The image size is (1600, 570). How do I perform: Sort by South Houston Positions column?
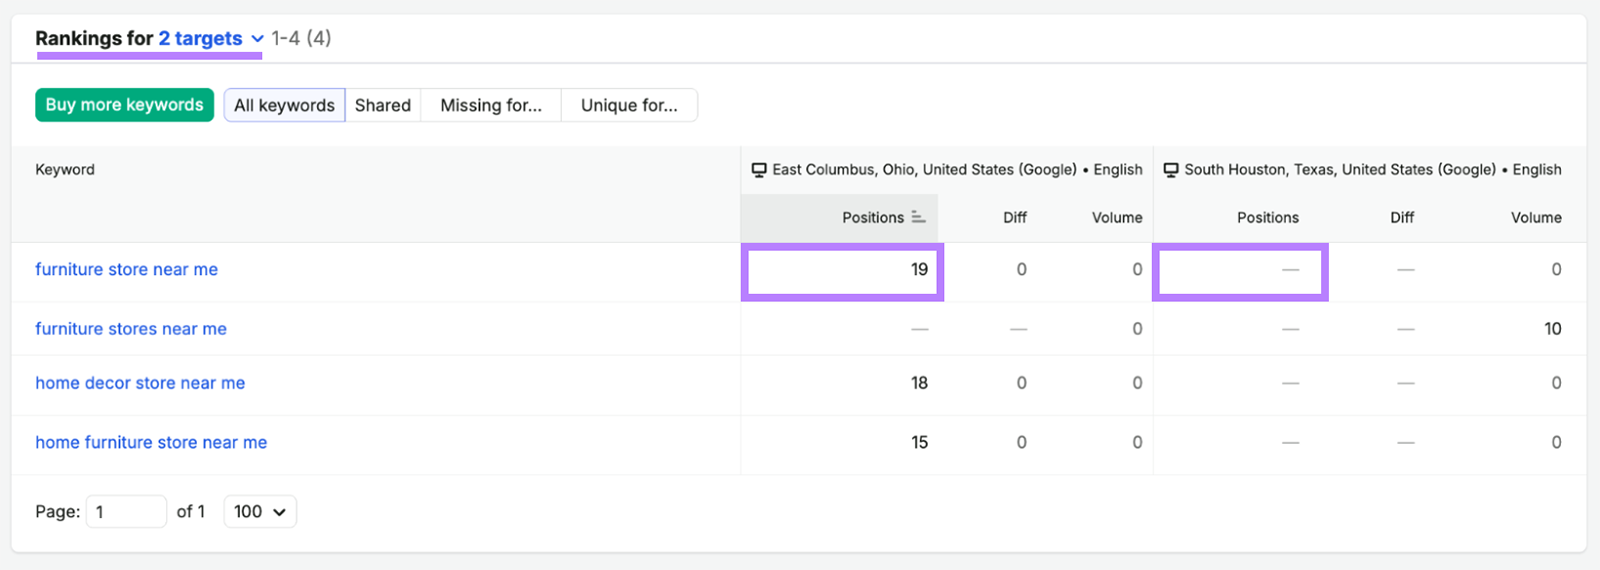tap(1267, 217)
